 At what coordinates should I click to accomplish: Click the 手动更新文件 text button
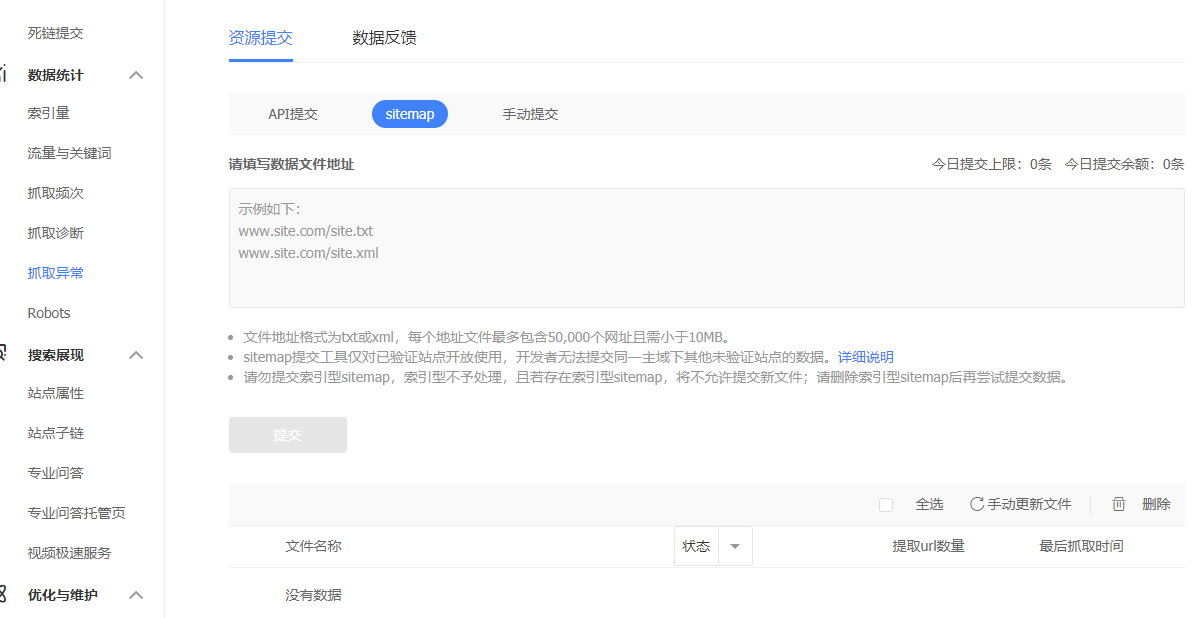(x=1029, y=504)
